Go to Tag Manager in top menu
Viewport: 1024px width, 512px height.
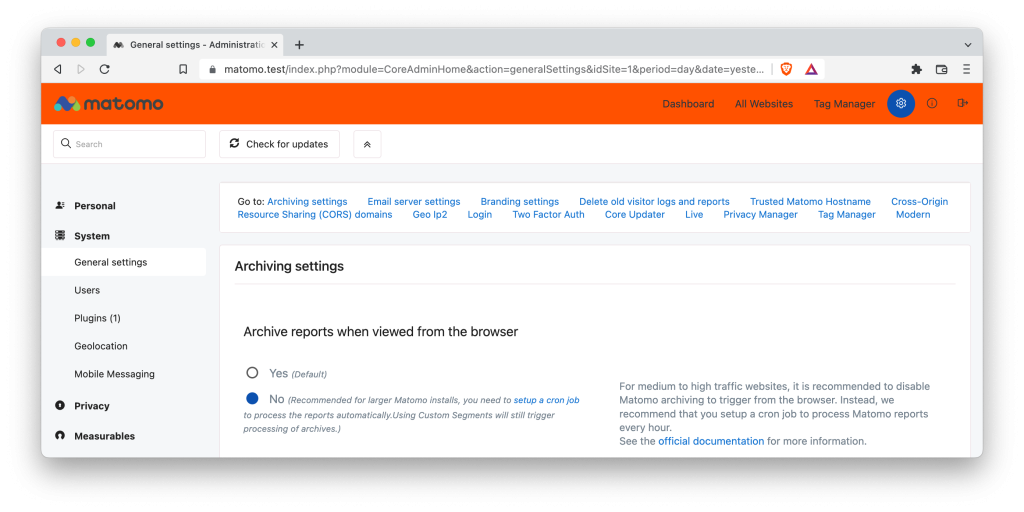[844, 104]
